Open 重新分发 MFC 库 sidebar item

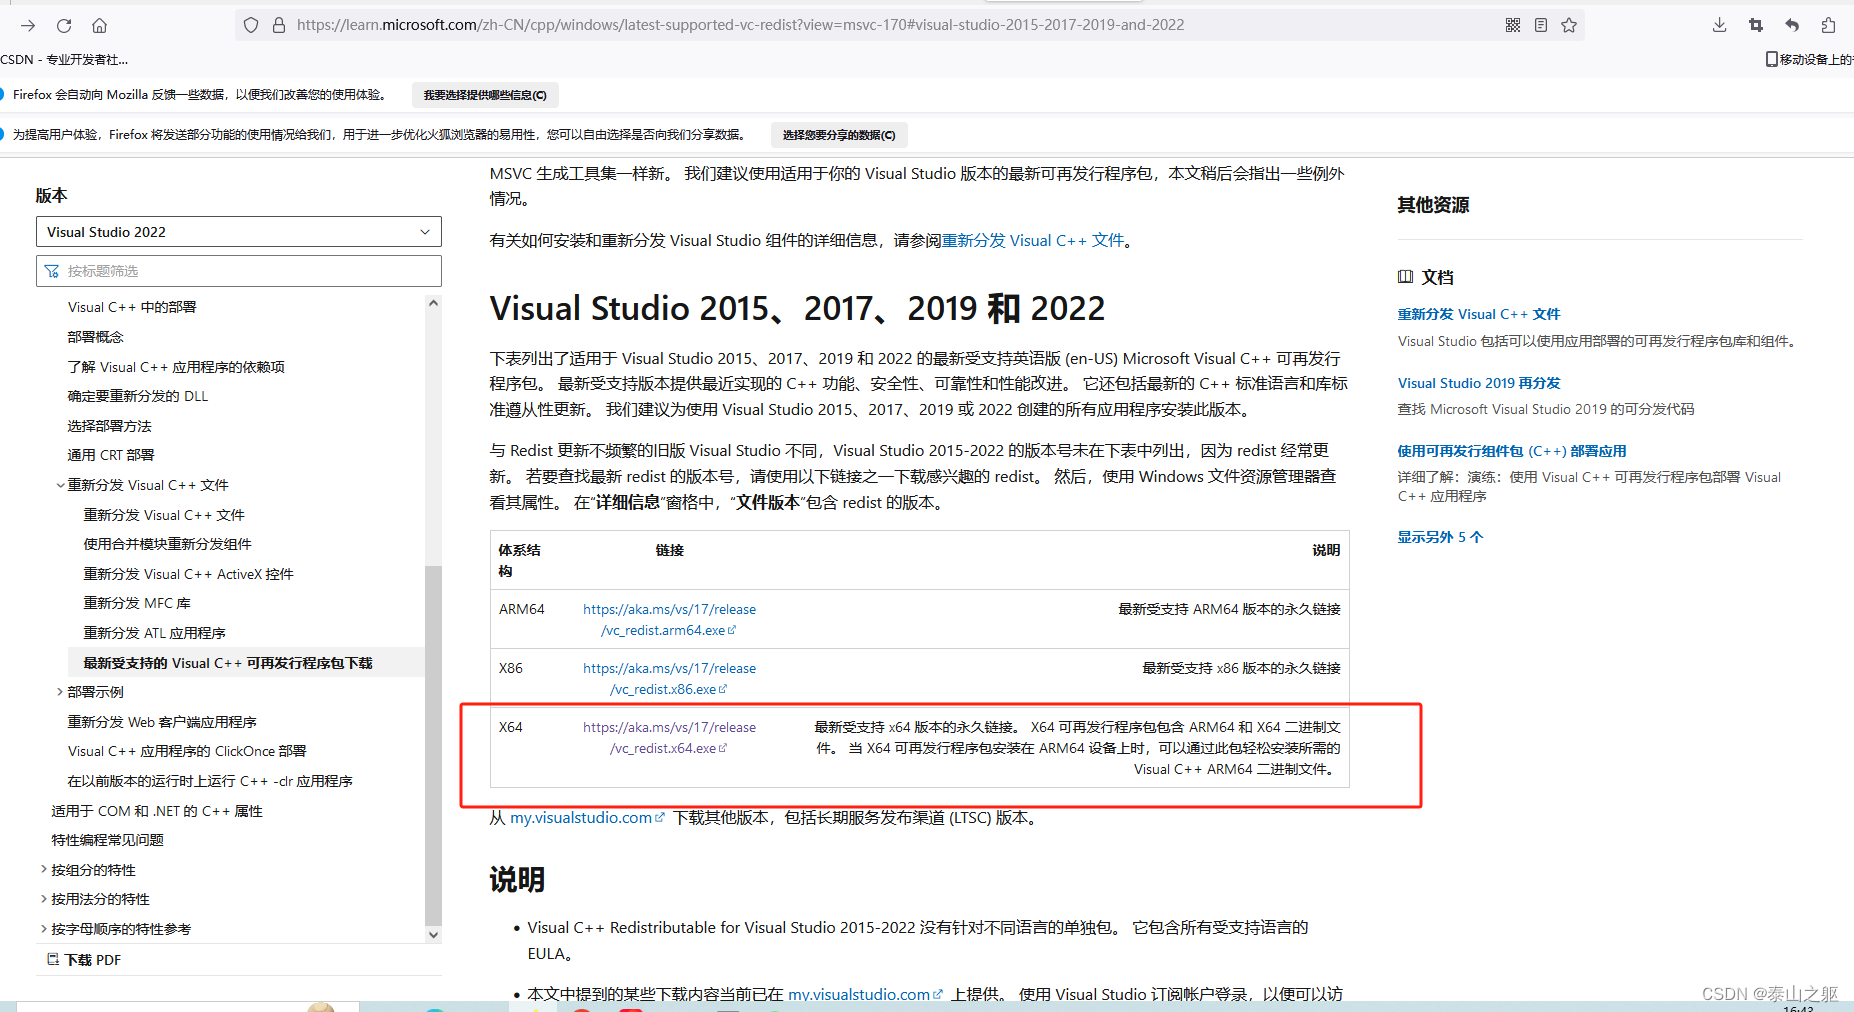(137, 603)
